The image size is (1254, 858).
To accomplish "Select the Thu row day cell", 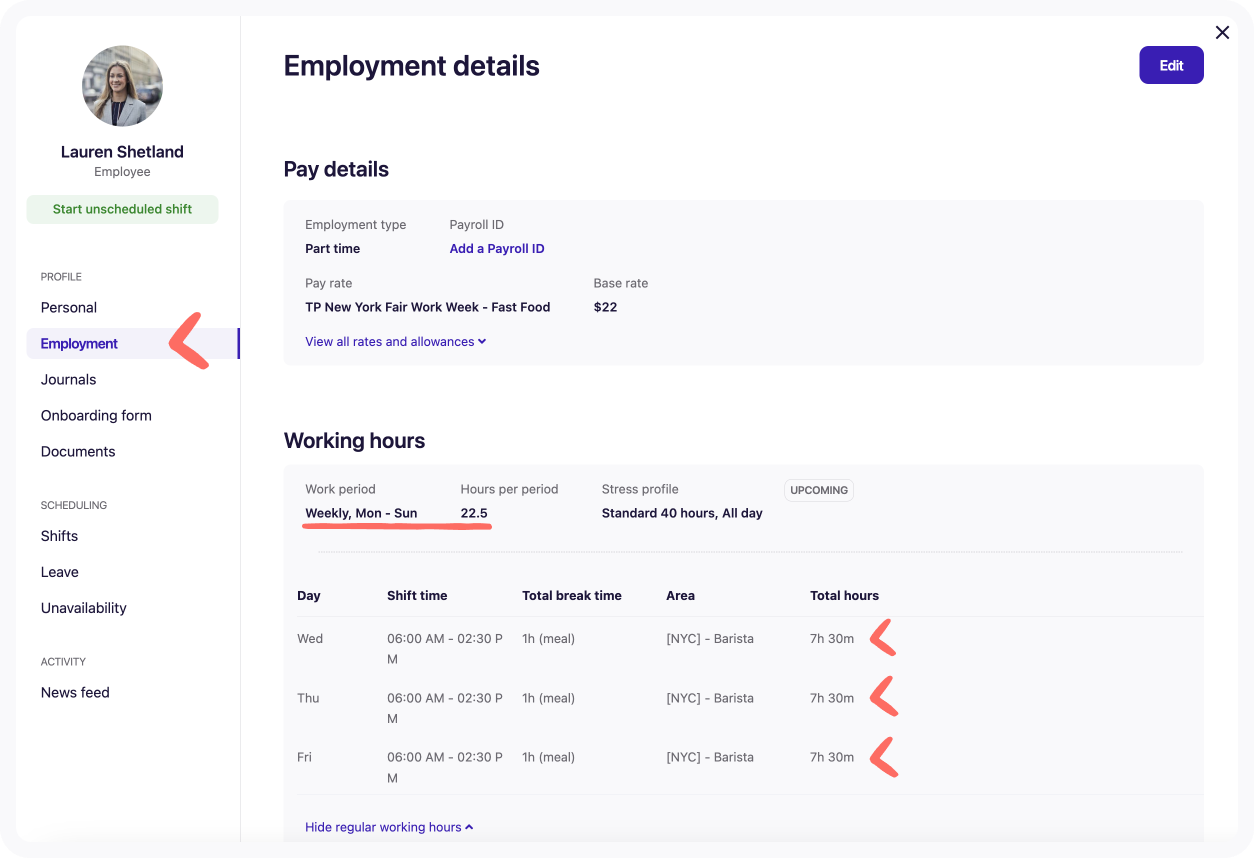I will (x=308, y=698).
